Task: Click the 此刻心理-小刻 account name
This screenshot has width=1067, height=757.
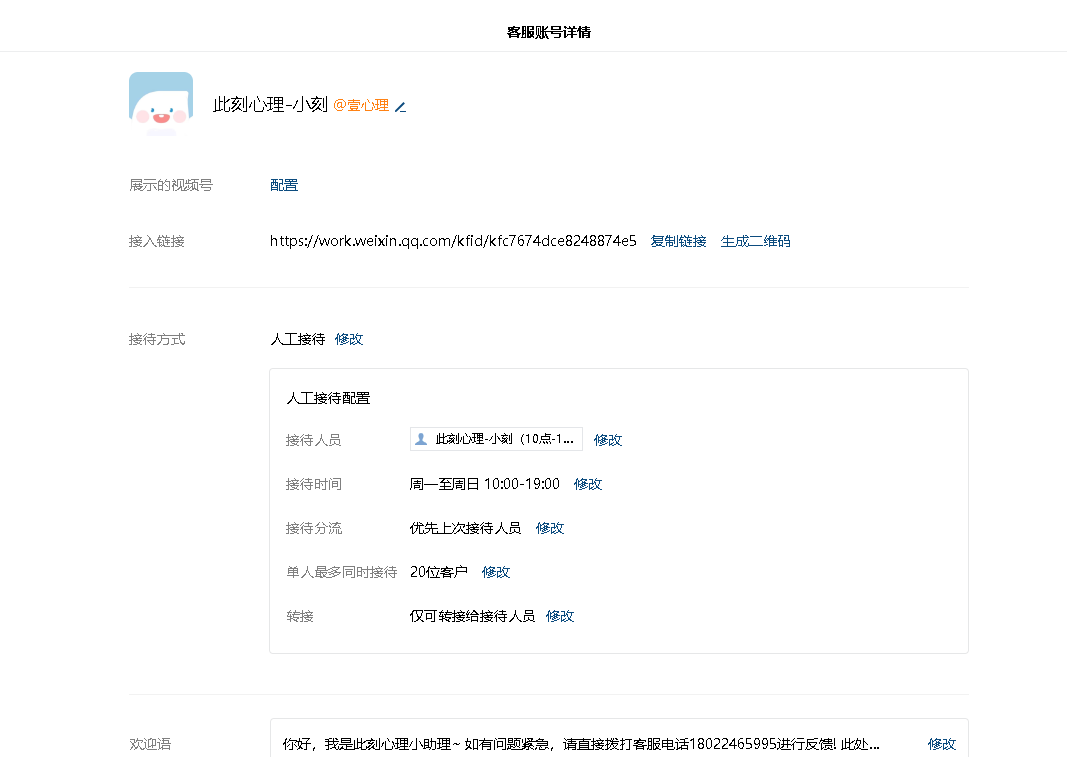Action: pyautogui.click(x=270, y=105)
